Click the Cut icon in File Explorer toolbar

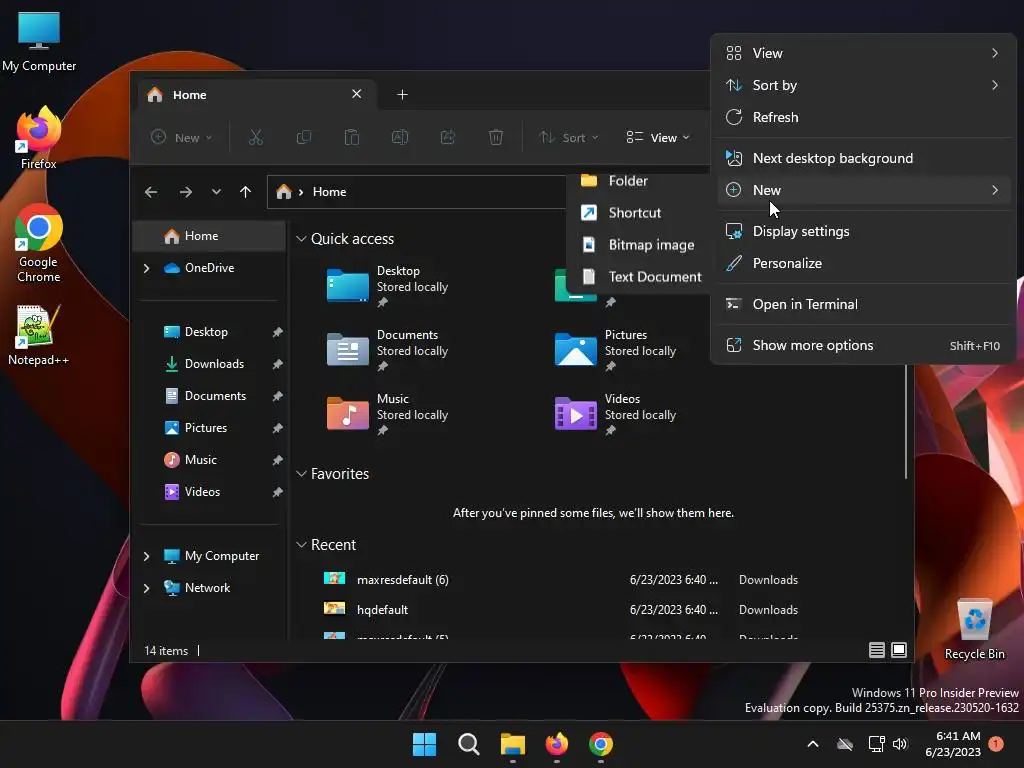click(255, 137)
